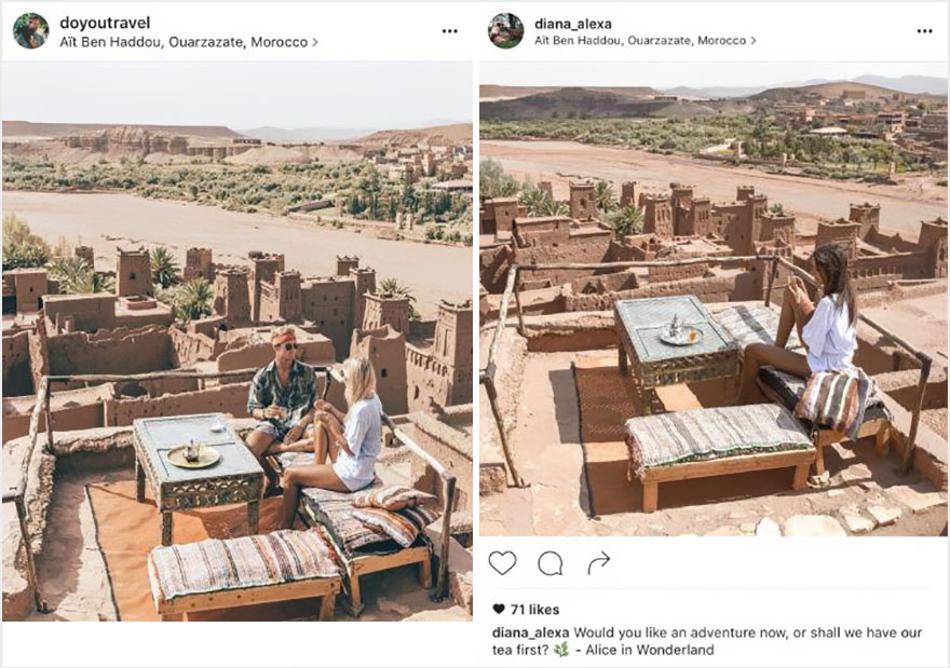This screenshot has width=950, height=668.
Task: Open diana_alexa's Aït Ben Haddou location link
Action: (640, 41)
